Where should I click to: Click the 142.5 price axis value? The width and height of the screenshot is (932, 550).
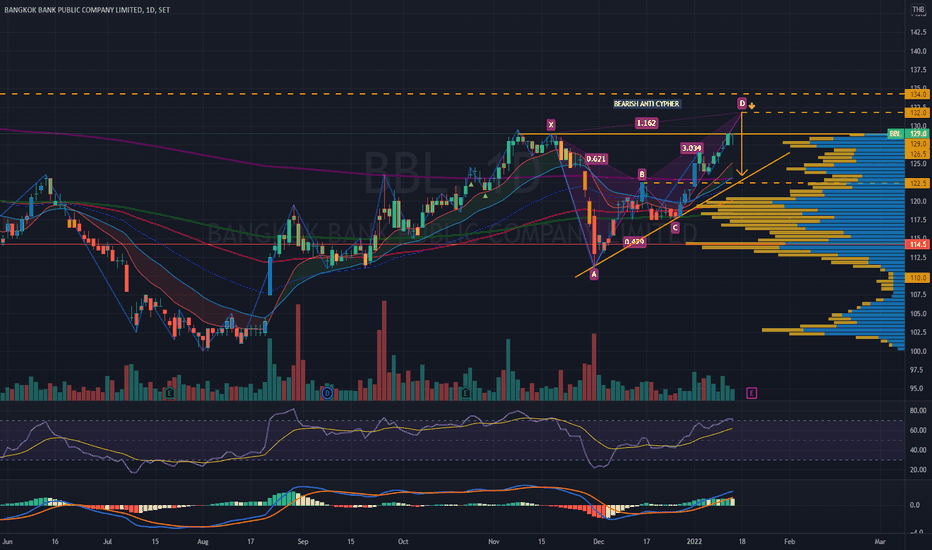click(918, 32)
